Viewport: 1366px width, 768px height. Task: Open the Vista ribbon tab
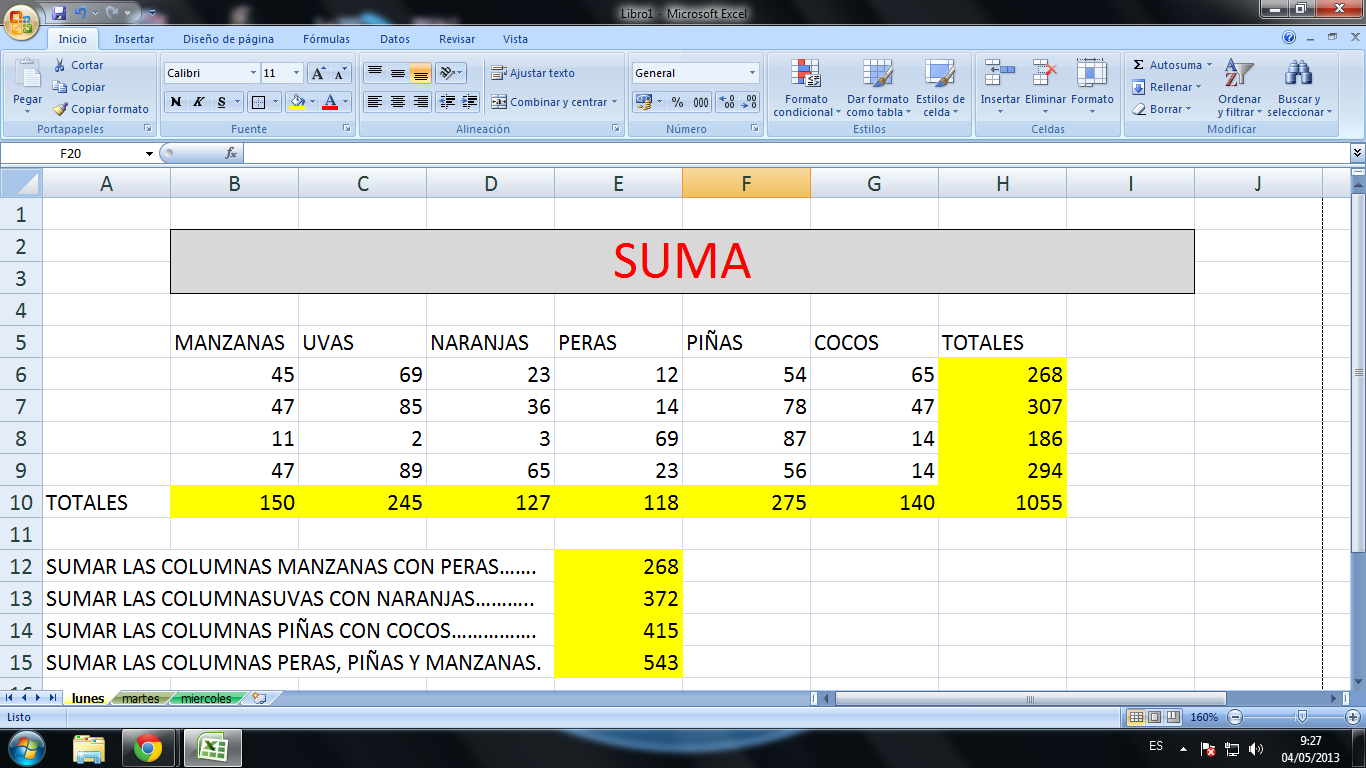[x=515, y=39]
